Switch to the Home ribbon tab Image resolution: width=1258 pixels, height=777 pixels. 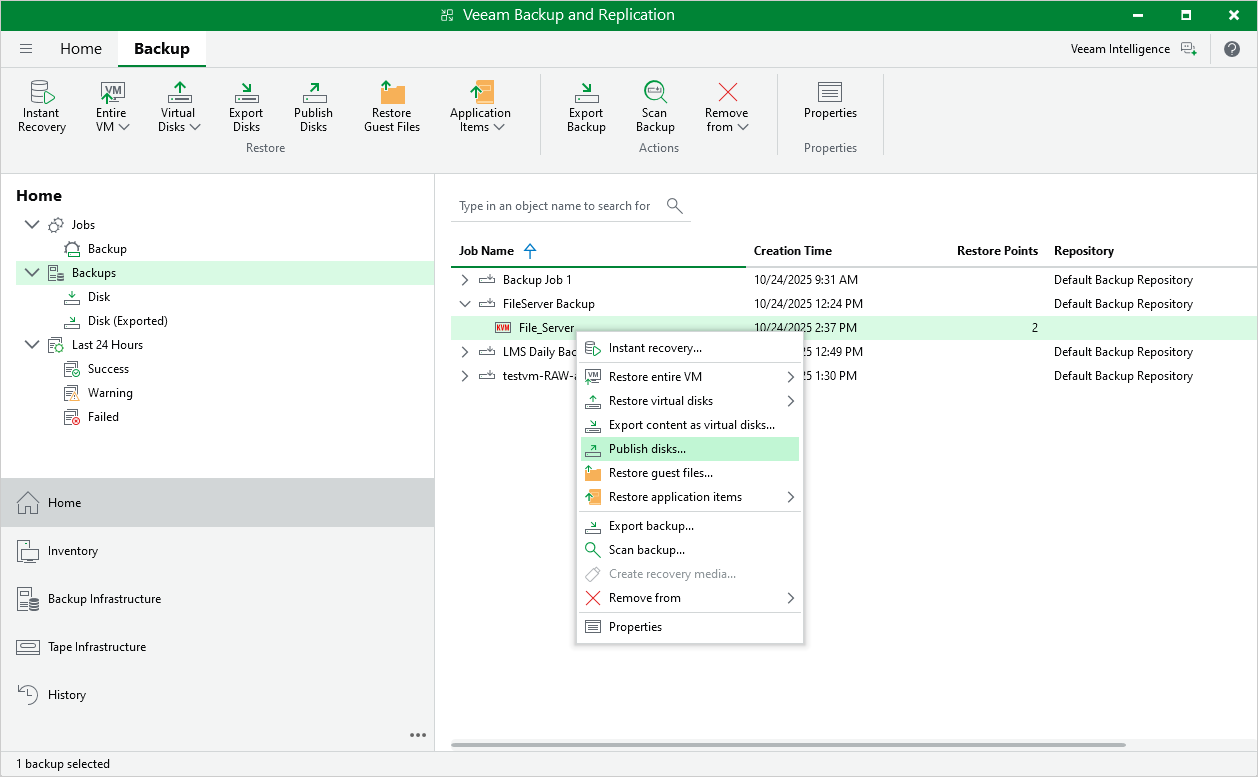(x=81, y=49)
